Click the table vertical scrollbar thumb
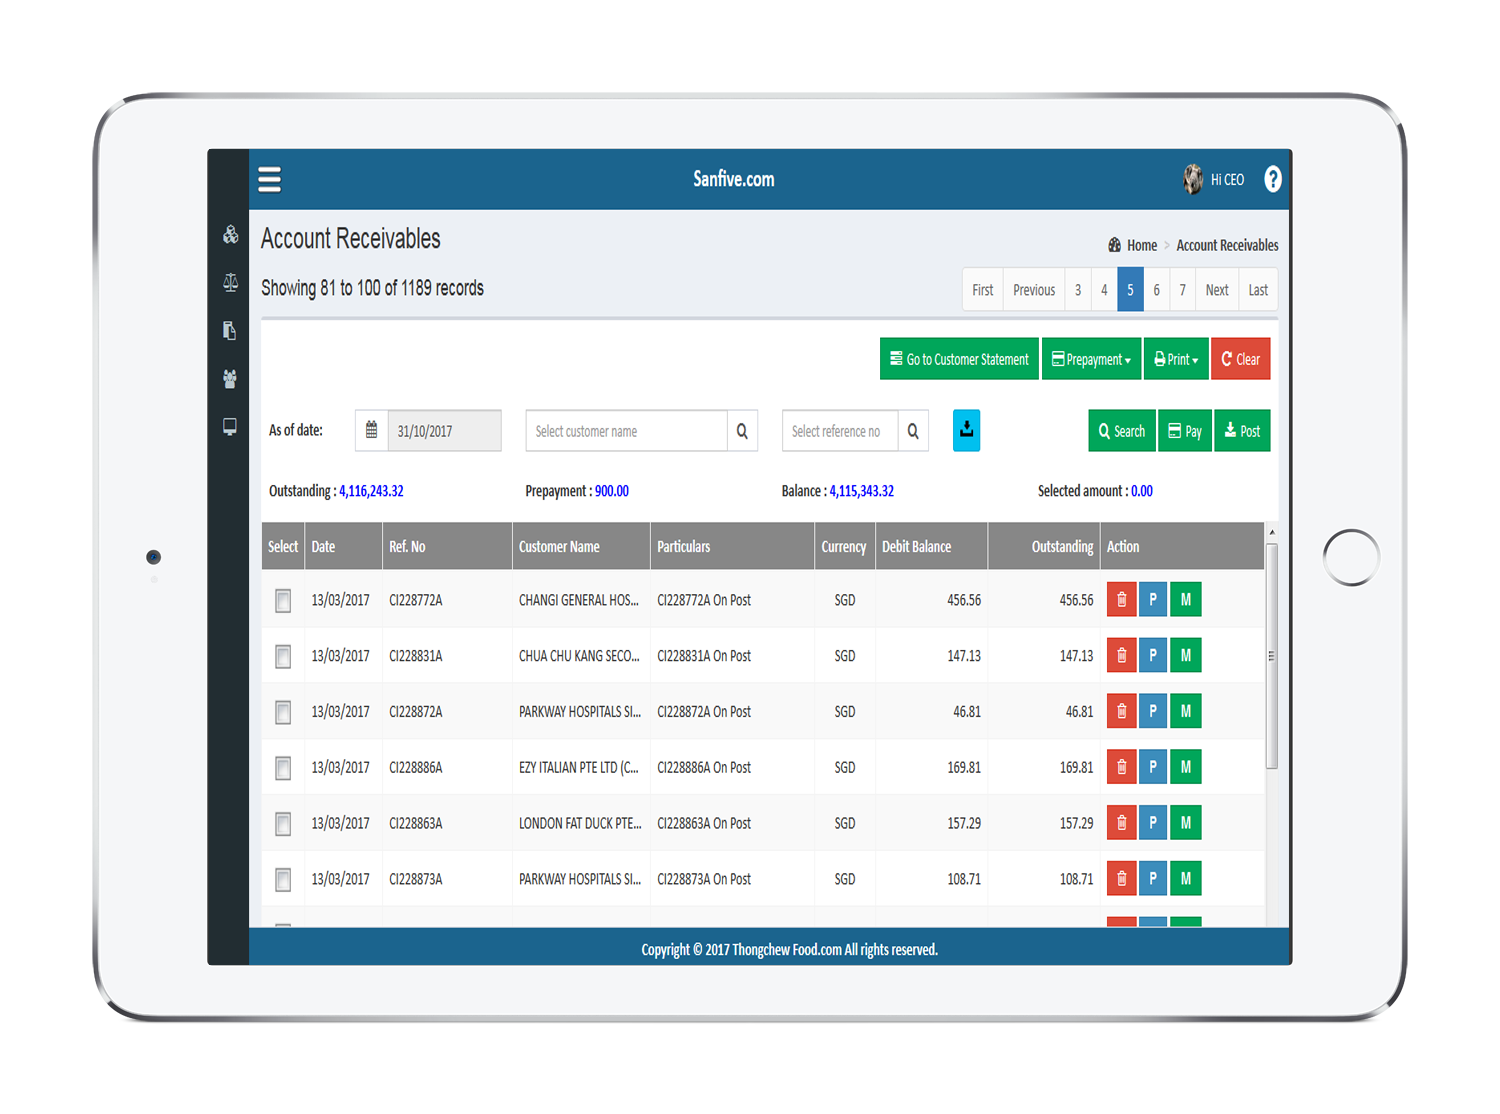This screenshot has width=1500, height=1114. click(x=1272, y=656)
